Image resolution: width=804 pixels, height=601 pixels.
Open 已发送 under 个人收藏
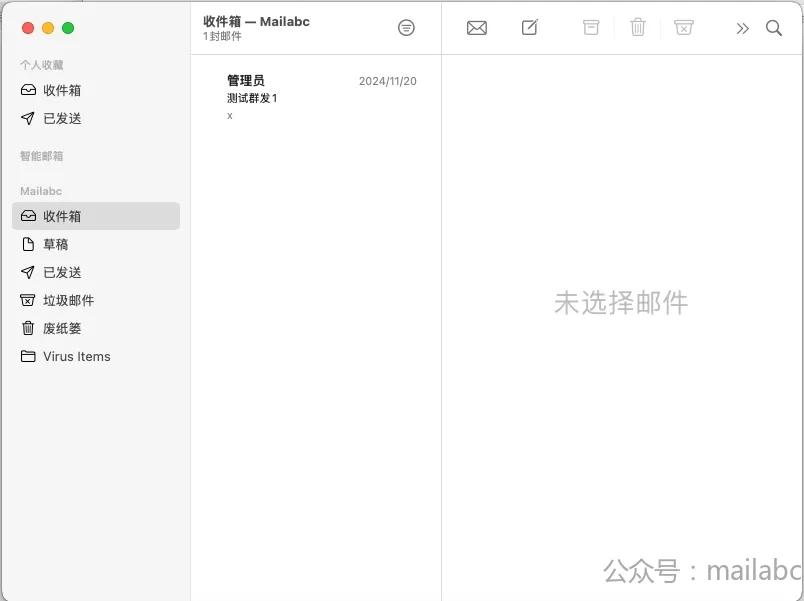coord(96,118)
